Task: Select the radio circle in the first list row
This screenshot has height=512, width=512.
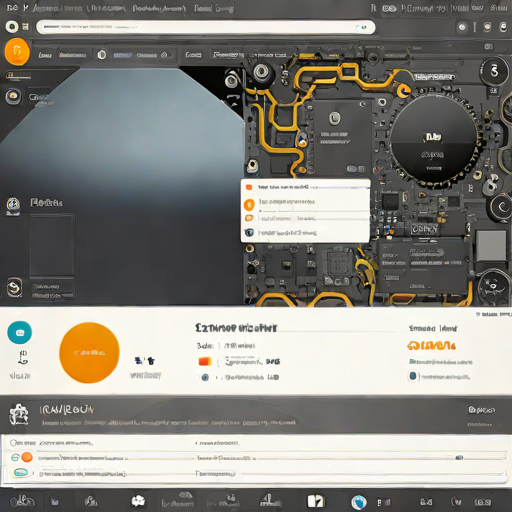Action: pyautogui.click(x=14, y=443)
